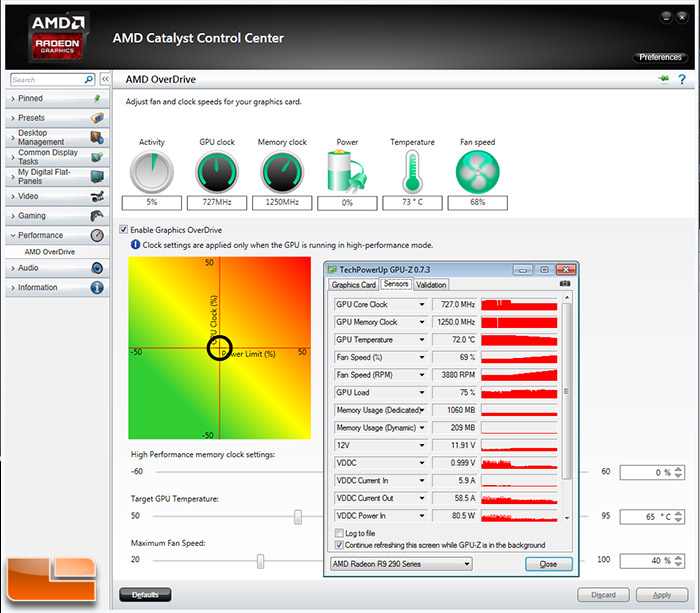Click the Memory clock gauge icon
The width and height of the screenshot is (700, 613).
click(282, 172)
